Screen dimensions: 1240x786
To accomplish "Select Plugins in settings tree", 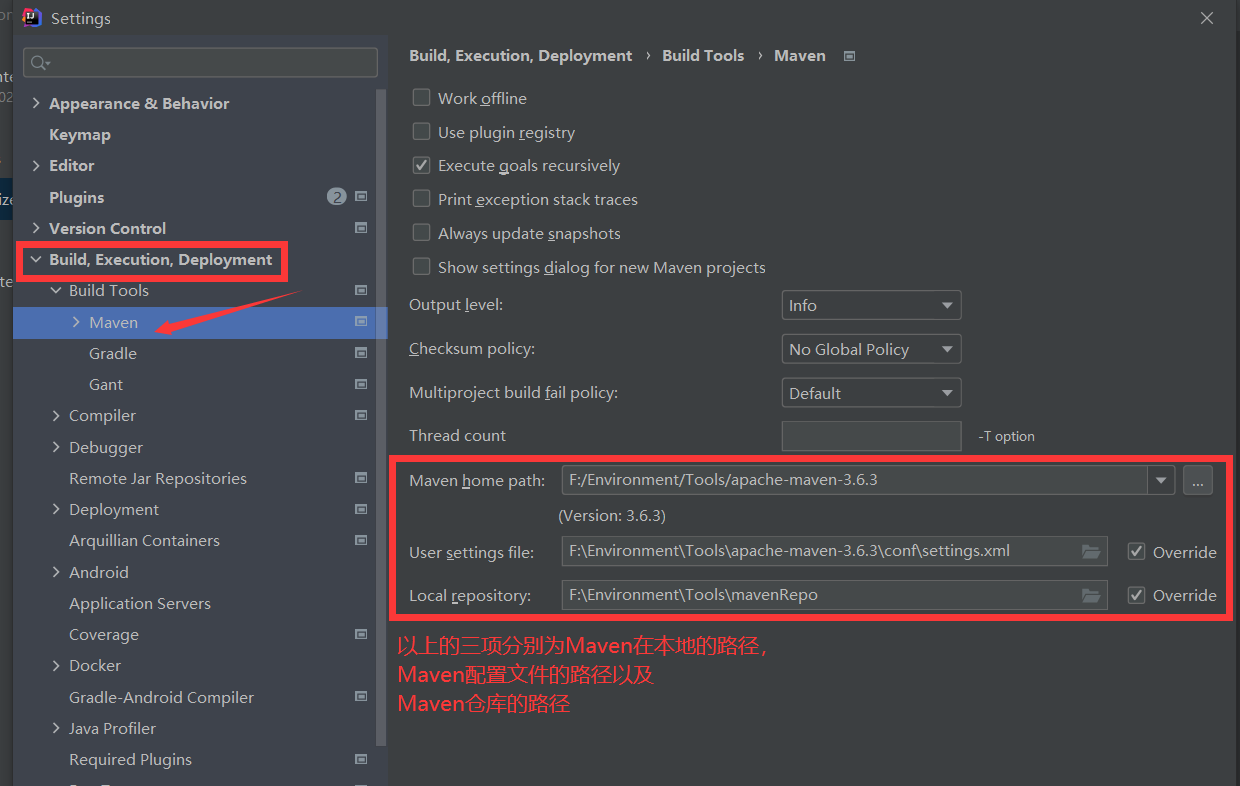I will [x=77, y=197].
